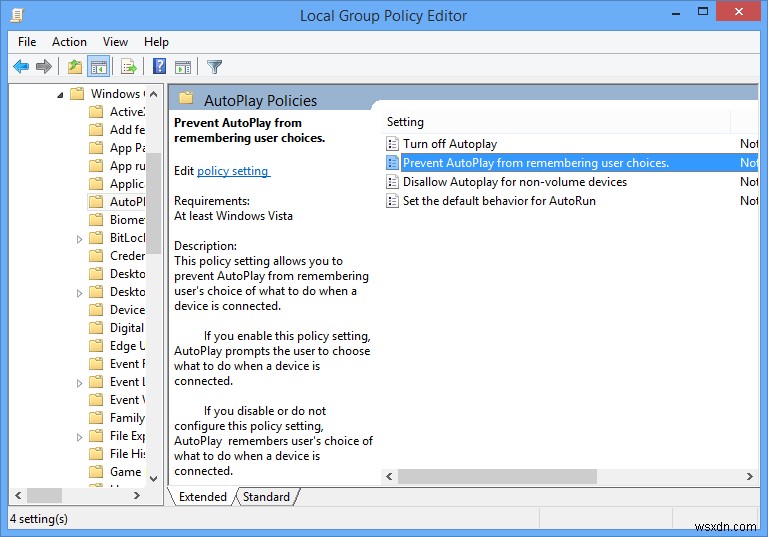This screenshot has height=537, width=768.
Task: Click the Forward arrow toolbar icon
Action: 44,67
